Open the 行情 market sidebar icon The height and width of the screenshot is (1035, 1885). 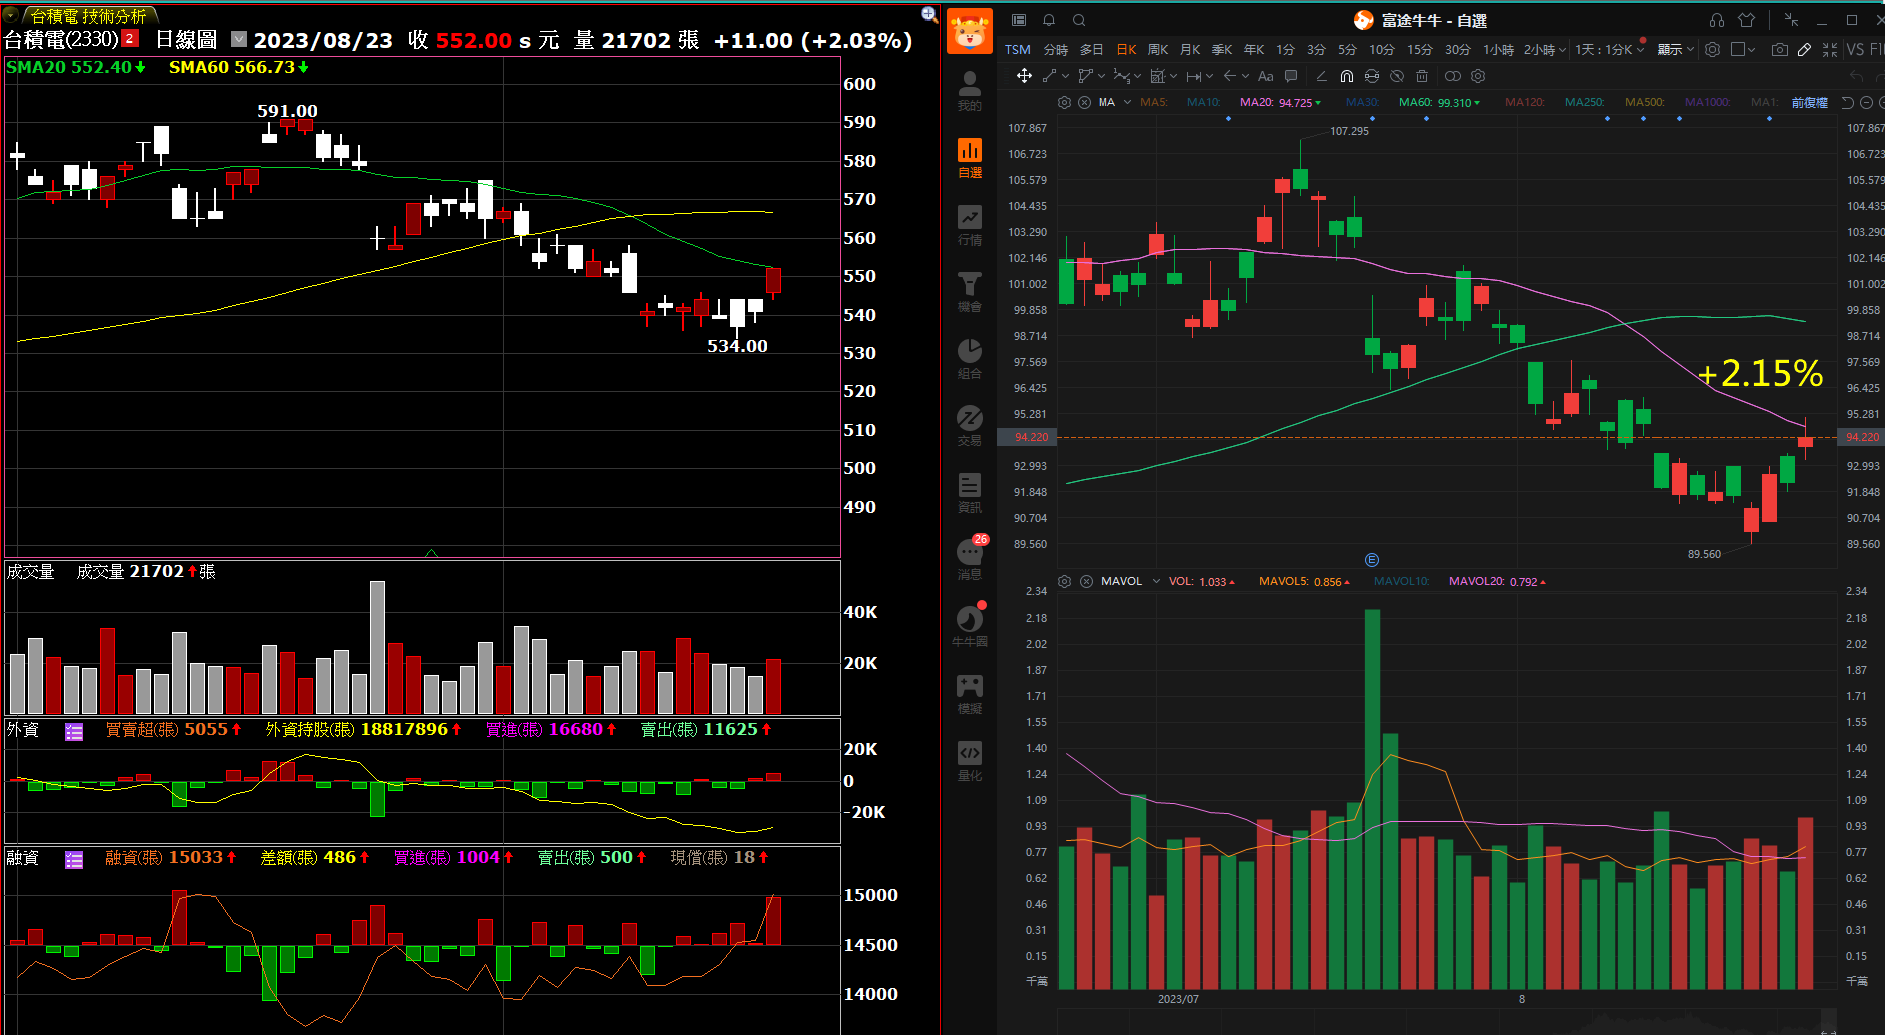click(969, 224)
